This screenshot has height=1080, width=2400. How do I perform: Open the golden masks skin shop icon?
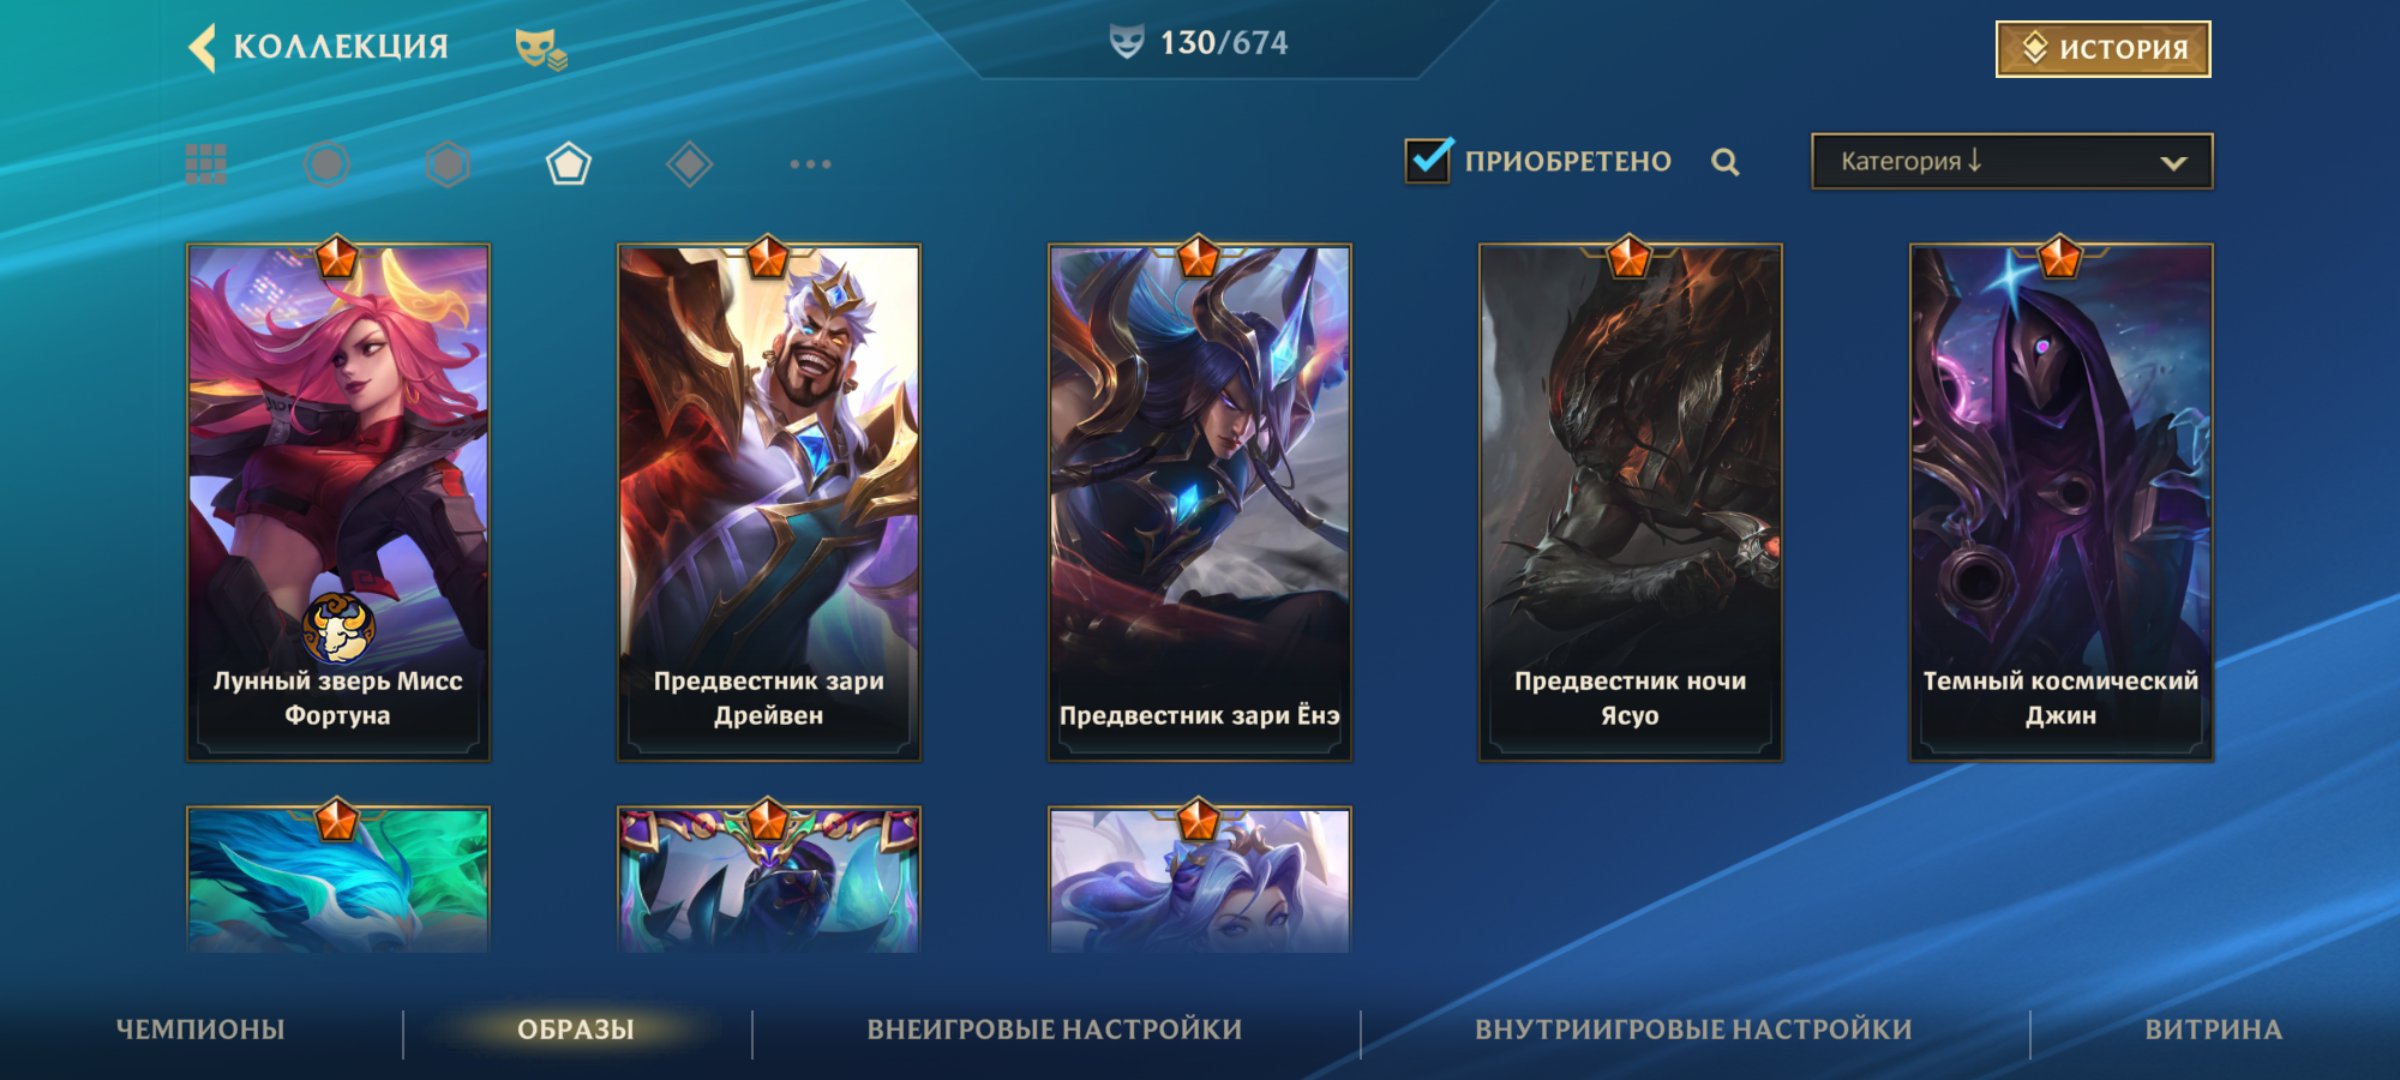pos(541,49)
